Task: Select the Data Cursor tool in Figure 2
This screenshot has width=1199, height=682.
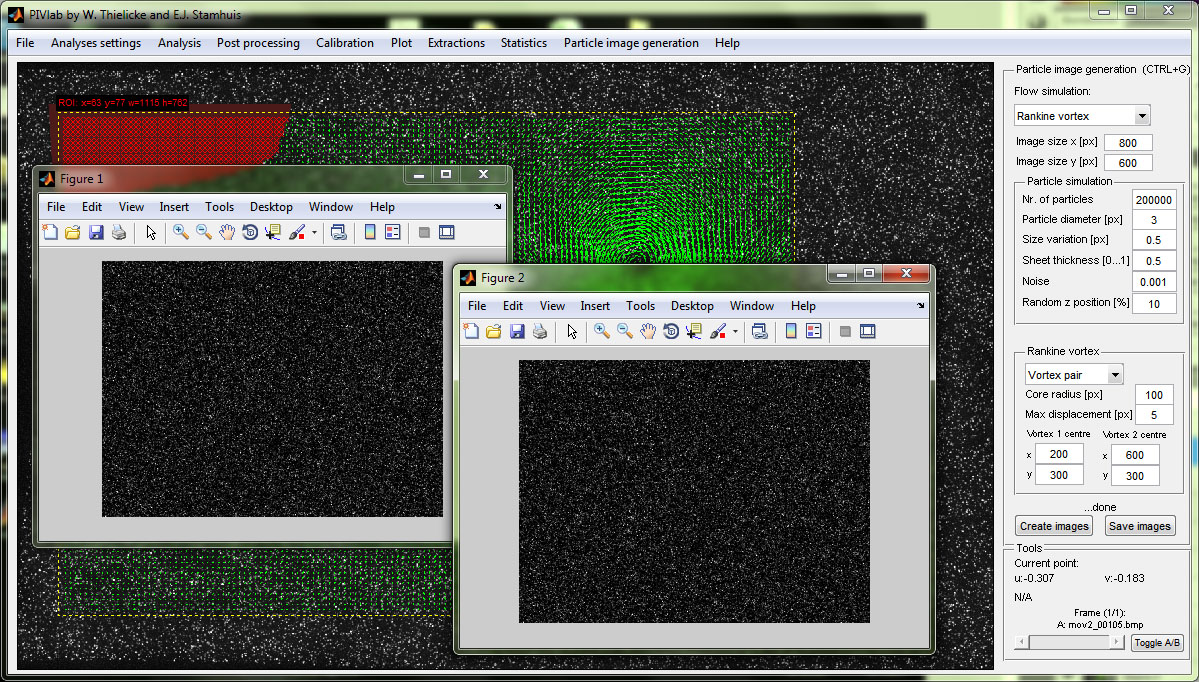Action: (694, 331)
